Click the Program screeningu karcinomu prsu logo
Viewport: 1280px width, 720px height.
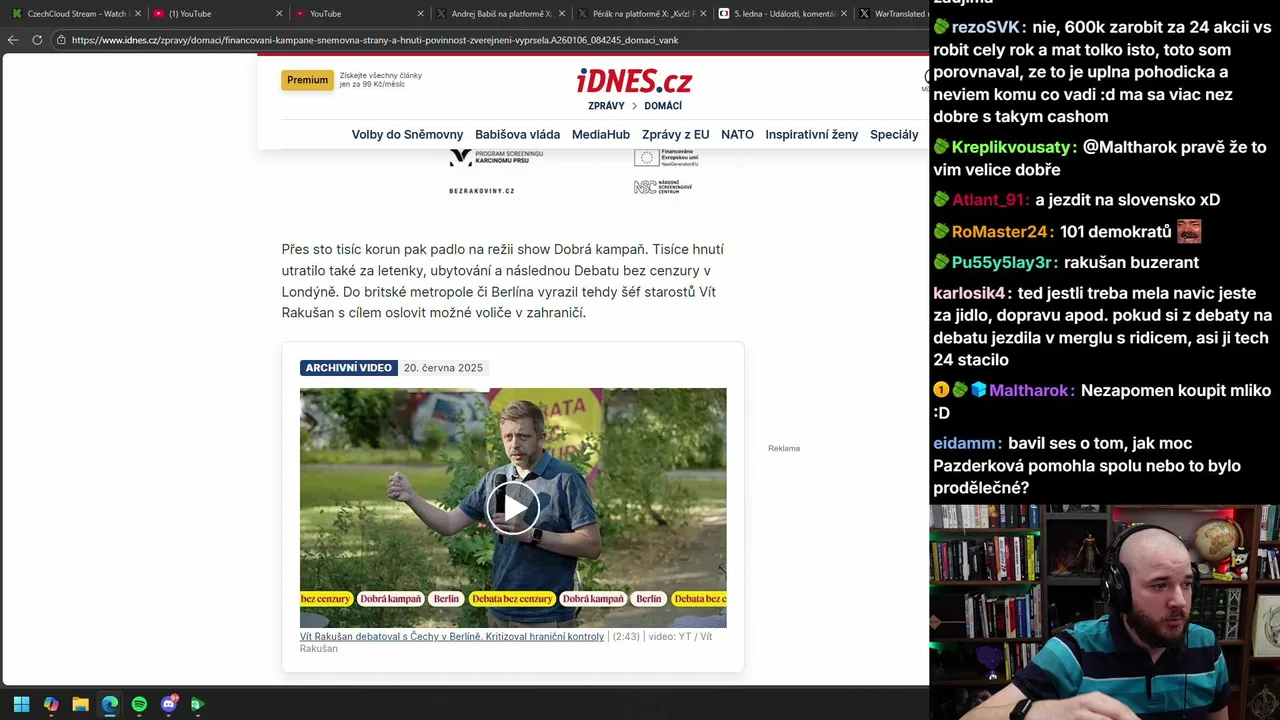496,157
